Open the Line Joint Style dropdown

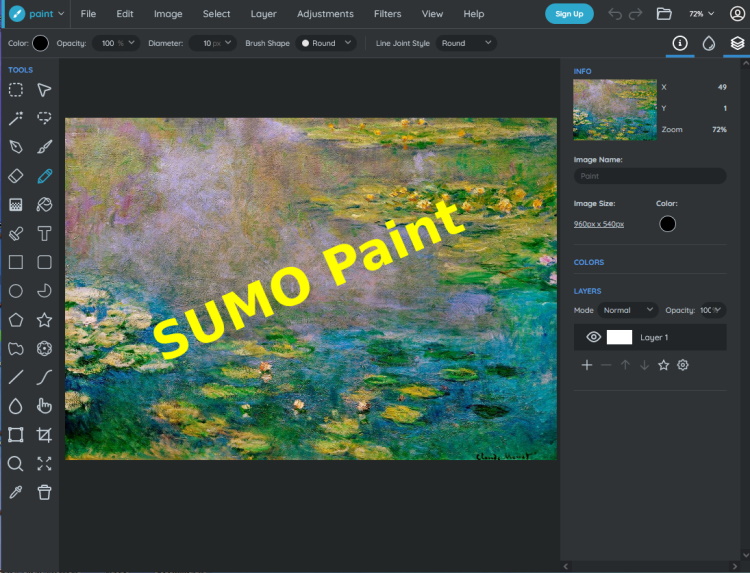(x=466, y=43)
